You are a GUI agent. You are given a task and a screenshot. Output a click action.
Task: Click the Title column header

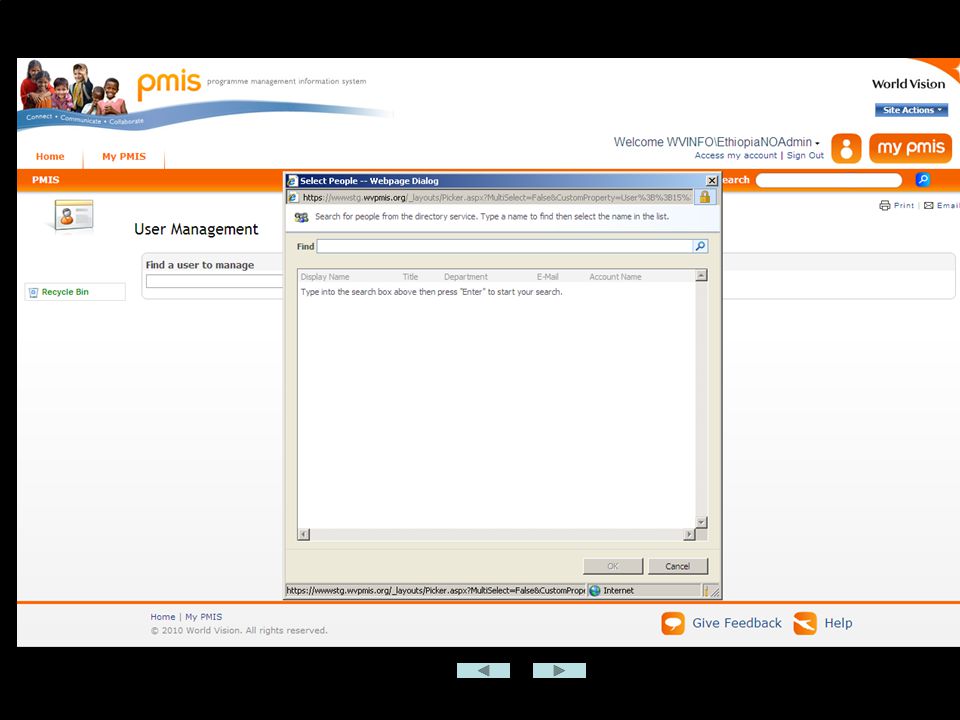coord(410,277)
